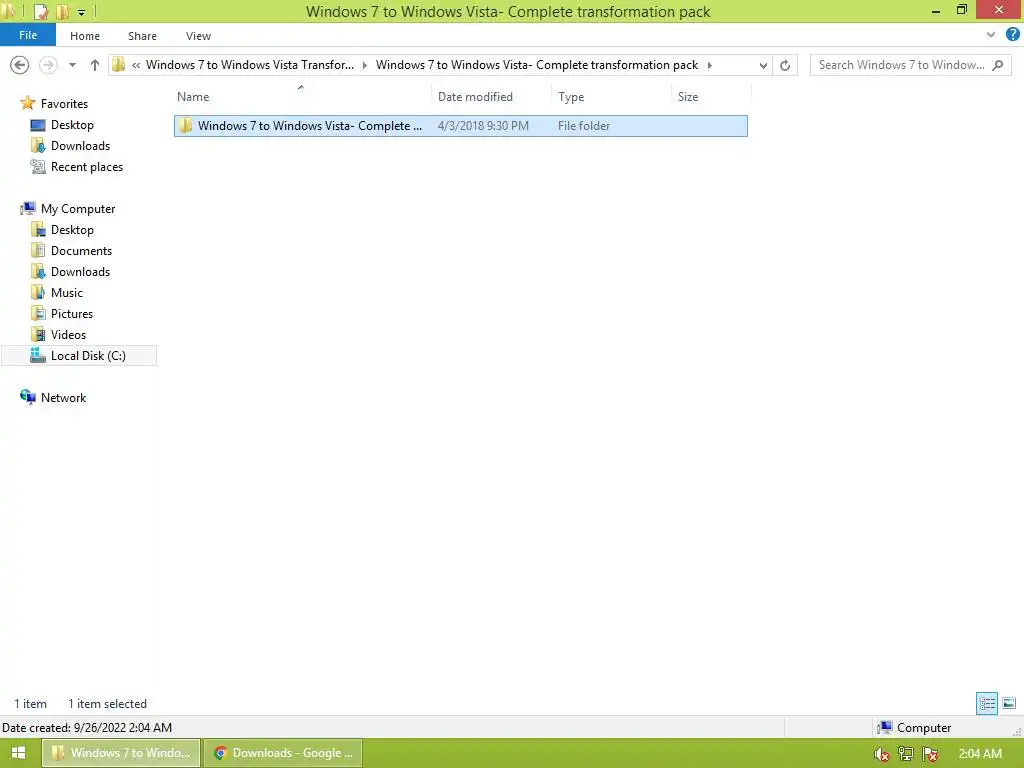
Task: Click the Properties quick access icon
Action: [x=41, y=12]
